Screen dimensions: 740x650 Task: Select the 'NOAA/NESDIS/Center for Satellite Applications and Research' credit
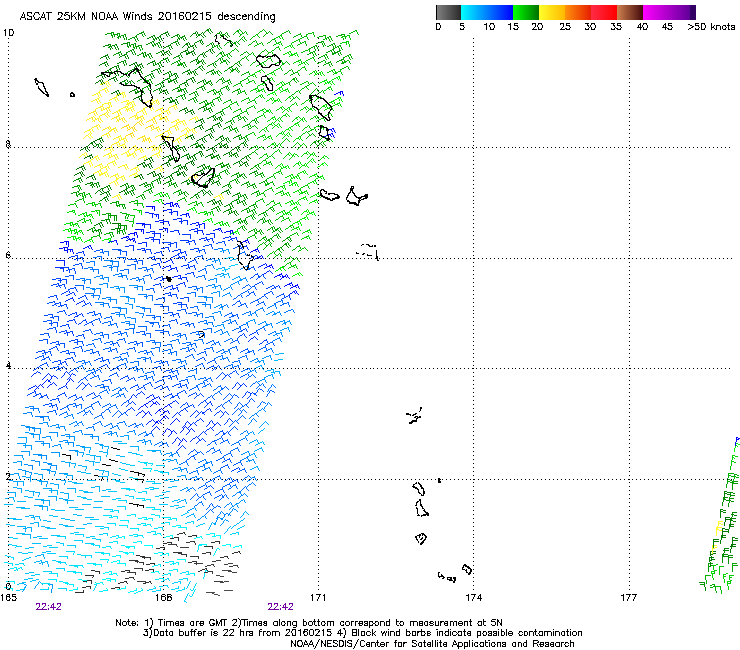coord(432,644)
